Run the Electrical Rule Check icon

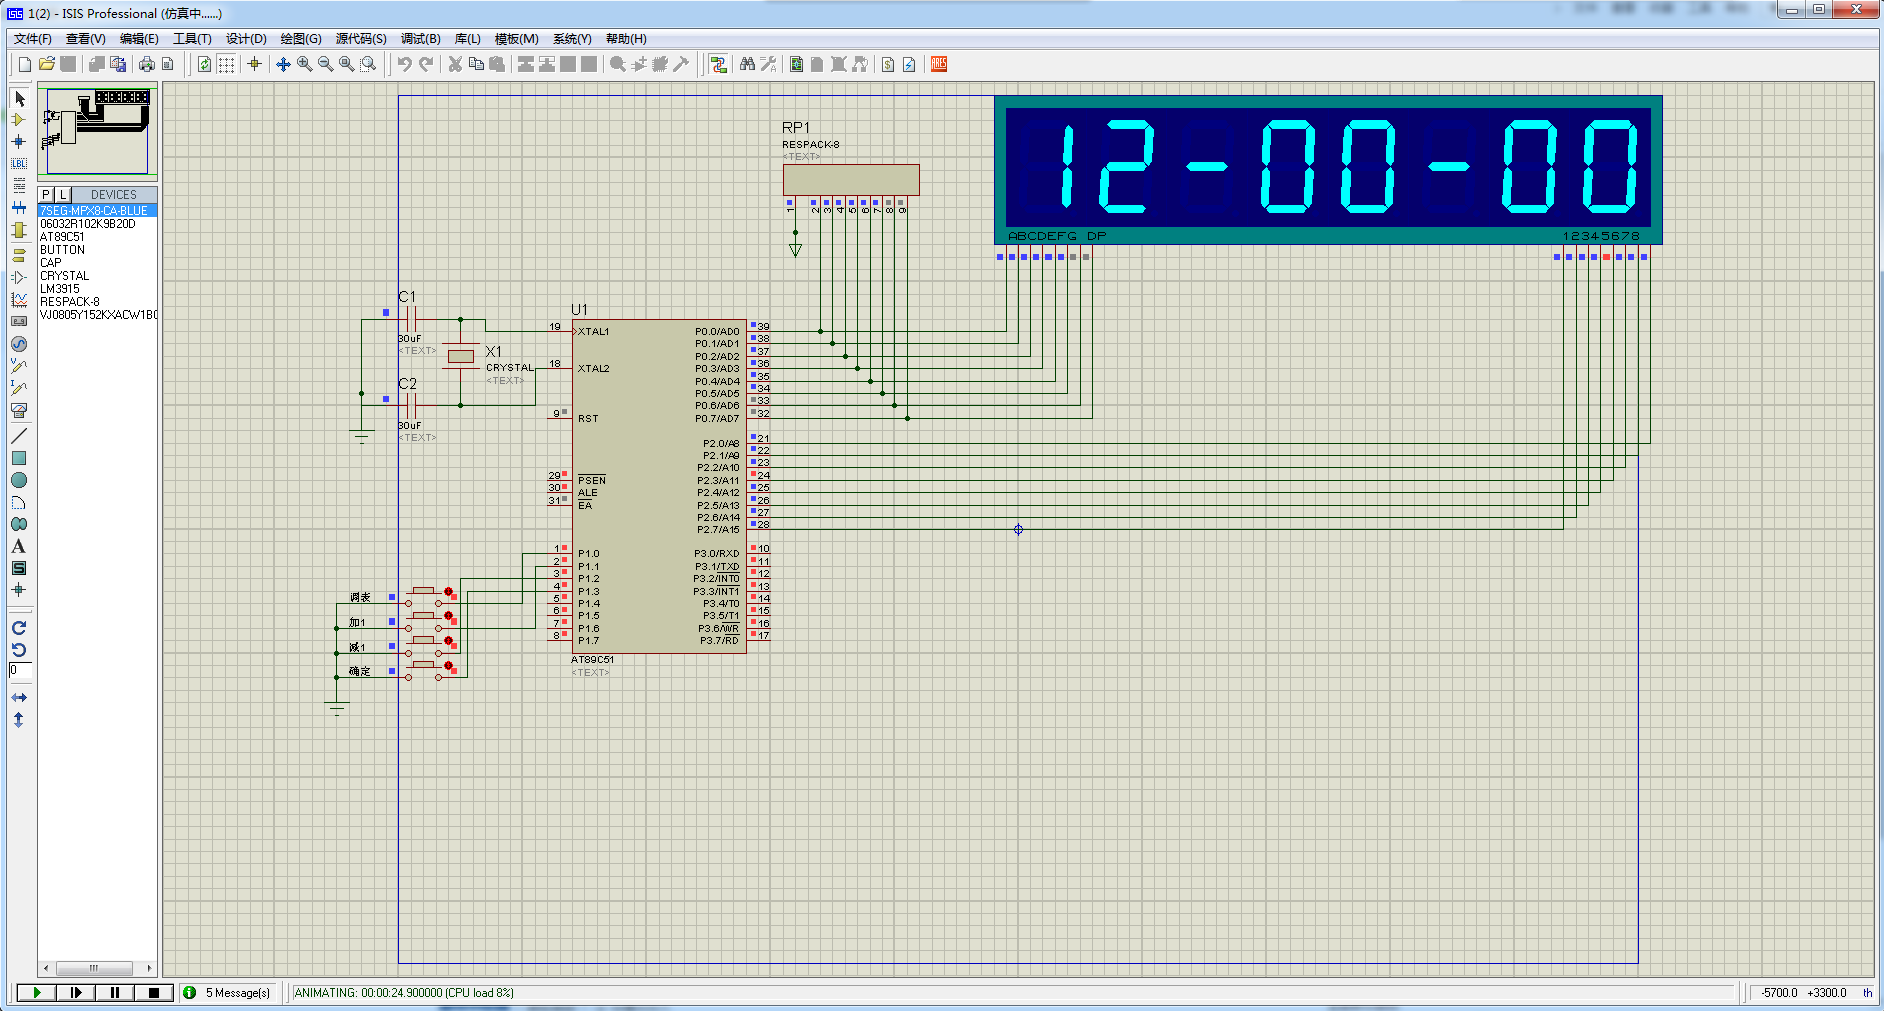[x=909, y=64]
